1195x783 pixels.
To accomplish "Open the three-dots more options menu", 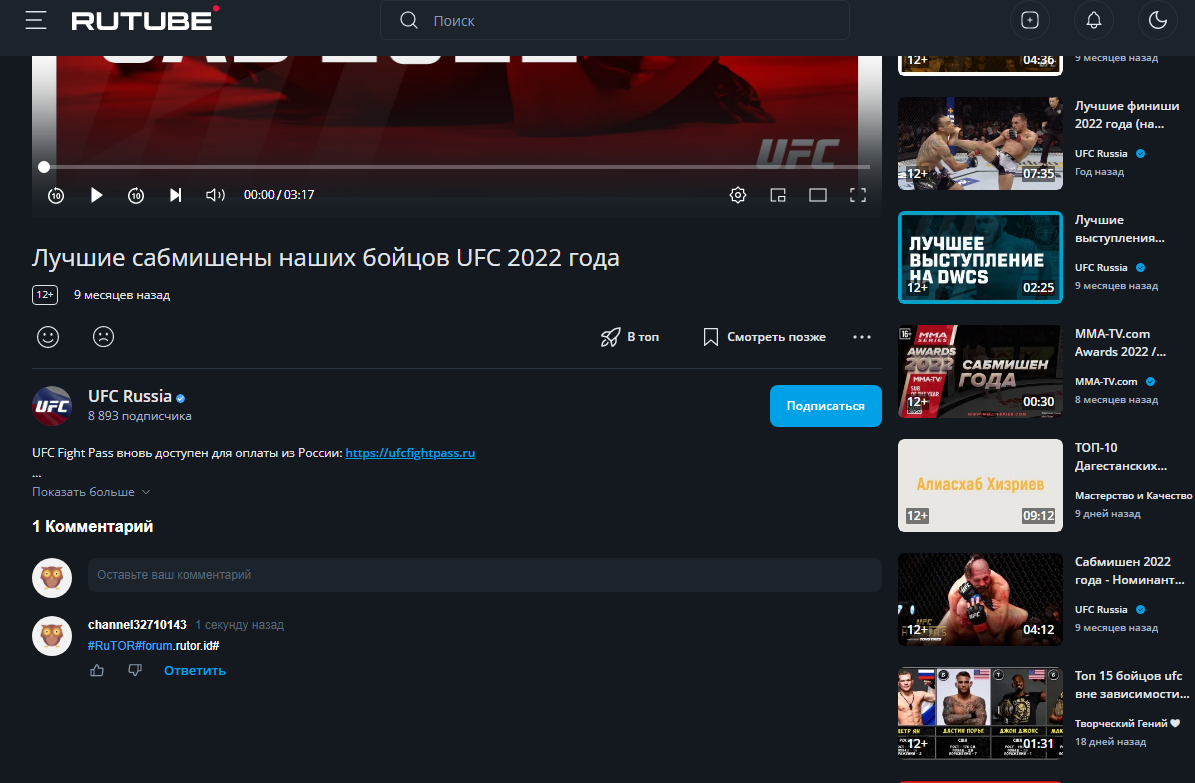I will tap(862, 337).
